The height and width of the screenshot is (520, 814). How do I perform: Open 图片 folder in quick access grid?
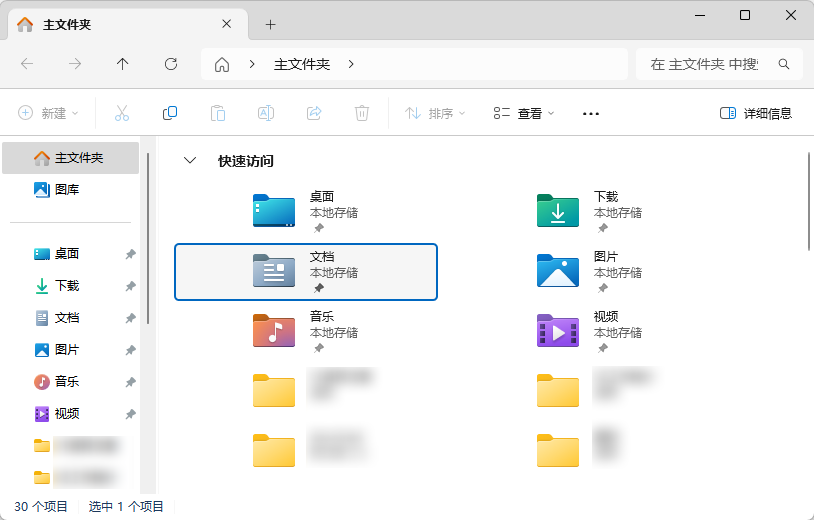click(x=590, y=272)
